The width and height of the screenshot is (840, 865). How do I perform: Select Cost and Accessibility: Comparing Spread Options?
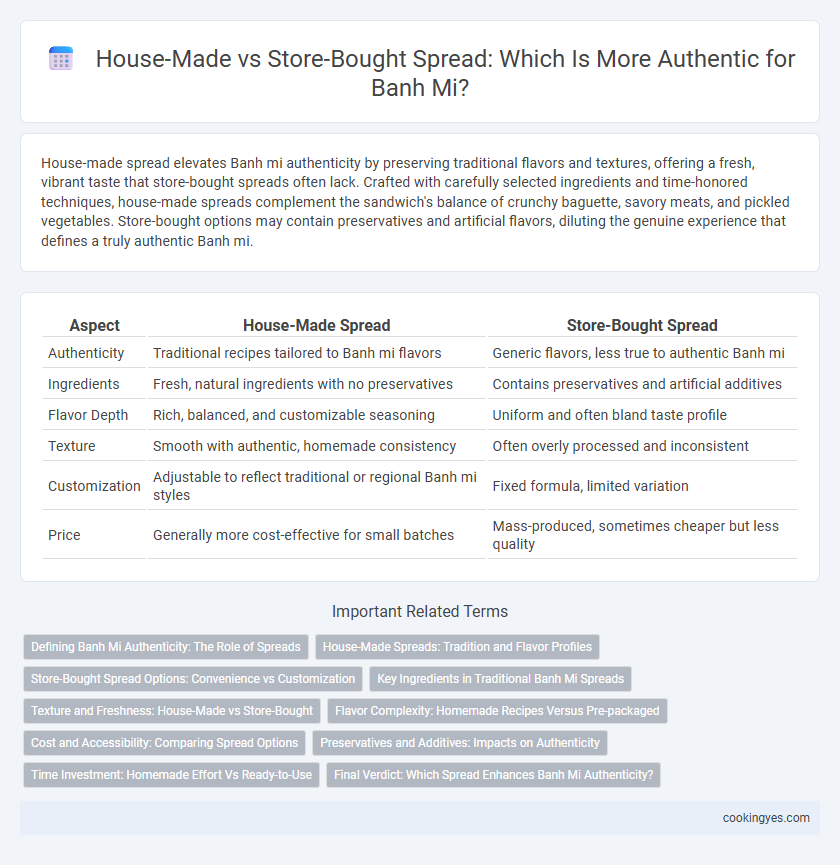pyautogui.click(x=164, y=743)
